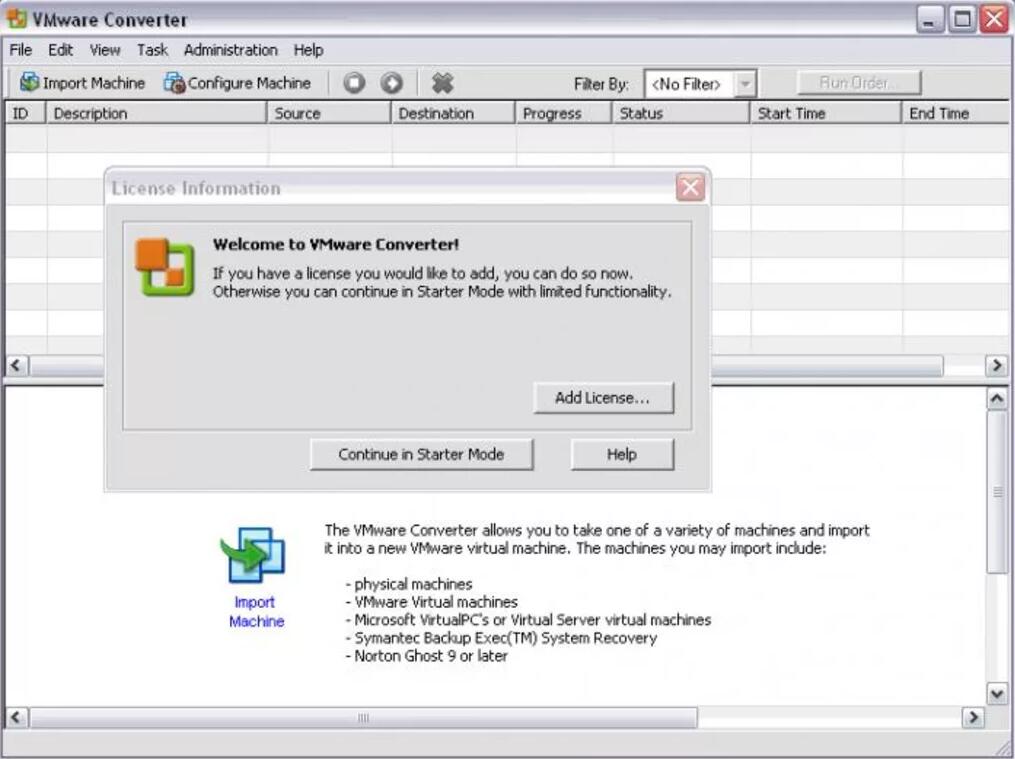Sort by the Progress column header
This screenshot has width=1015, height=759.
click(x=564, y=113)
